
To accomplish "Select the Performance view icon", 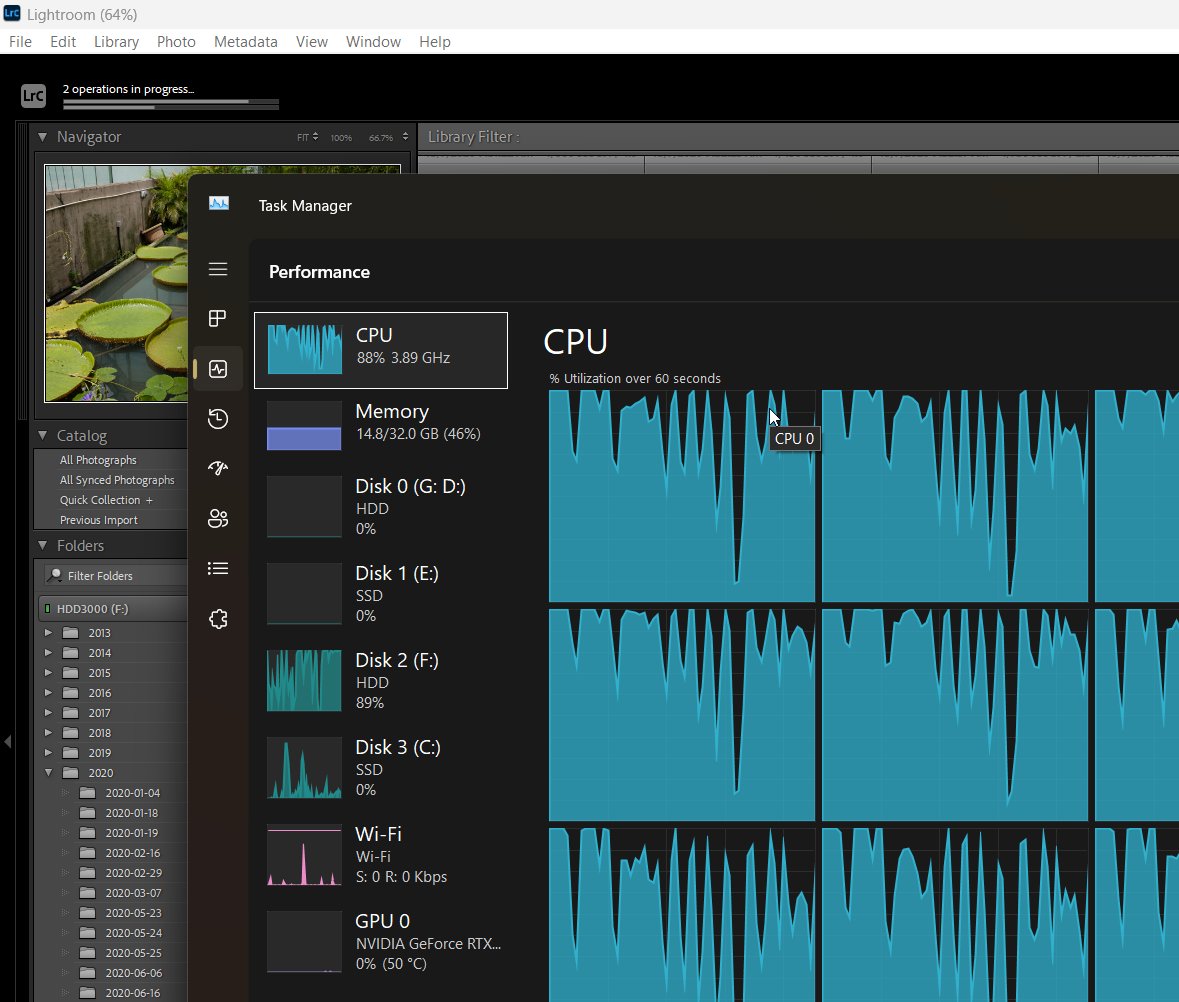I will [218, 368].
